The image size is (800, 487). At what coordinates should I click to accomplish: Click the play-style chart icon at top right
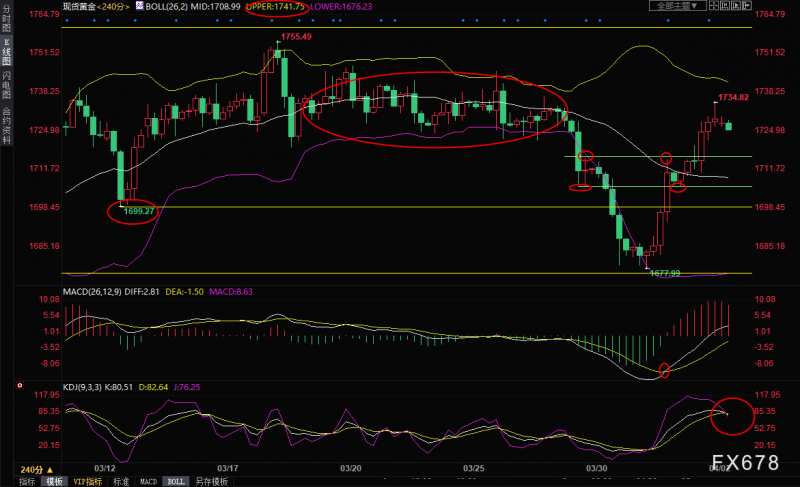[736, 6]
